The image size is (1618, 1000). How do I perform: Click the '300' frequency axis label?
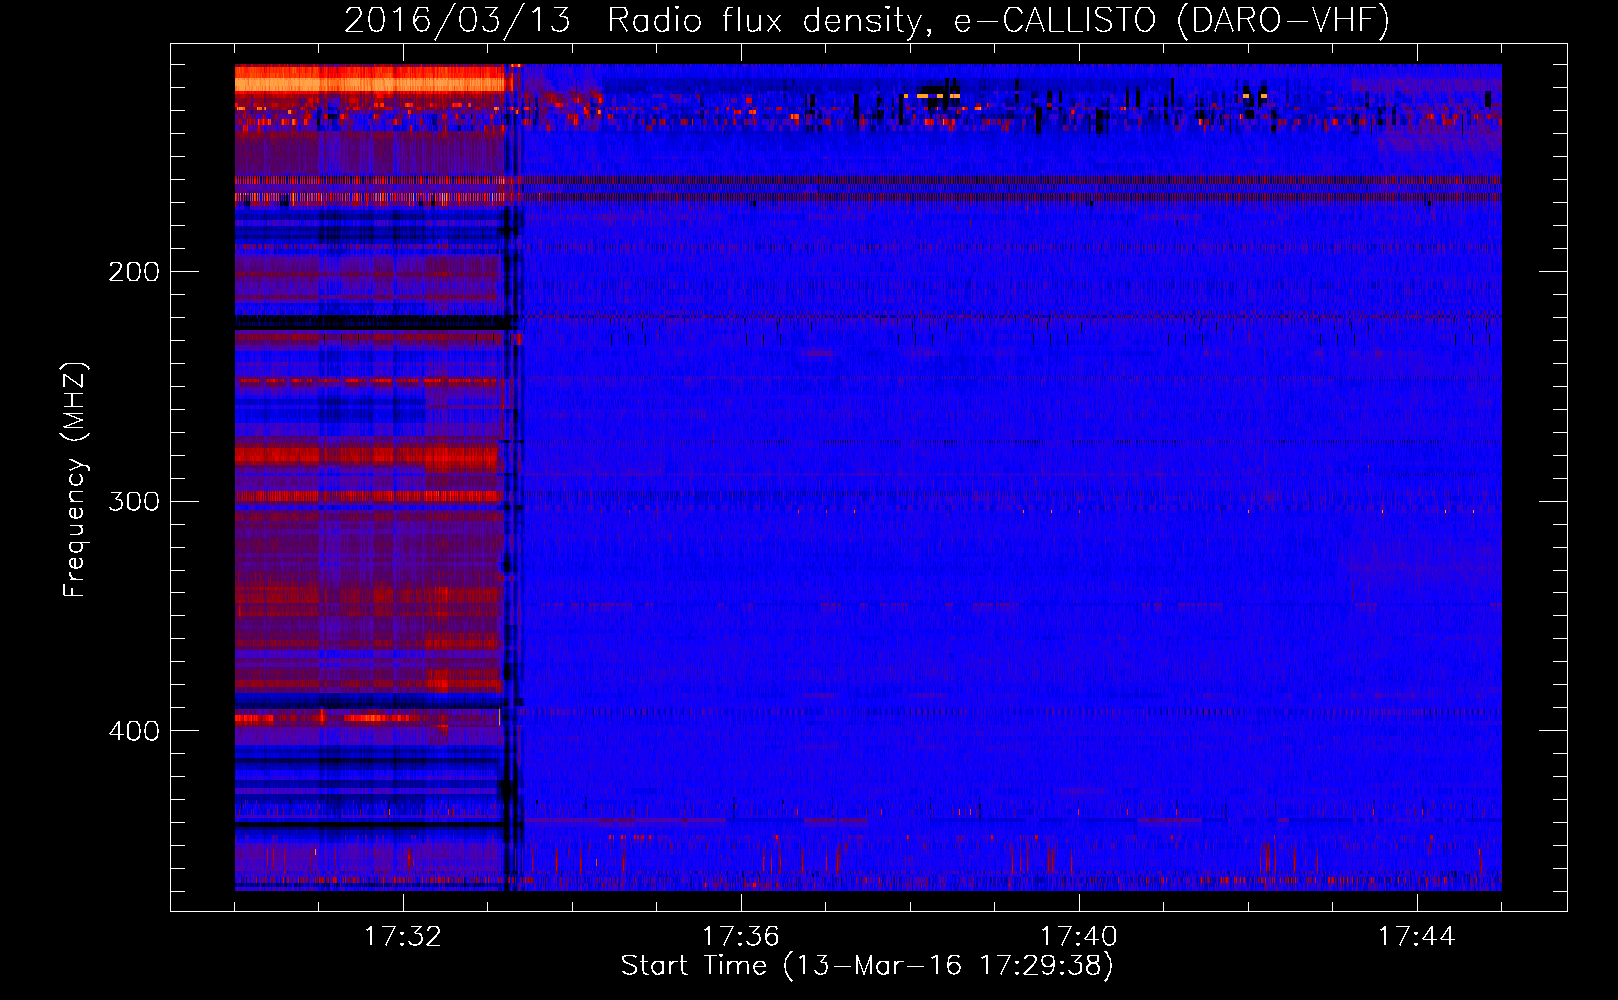coord(134,501)
